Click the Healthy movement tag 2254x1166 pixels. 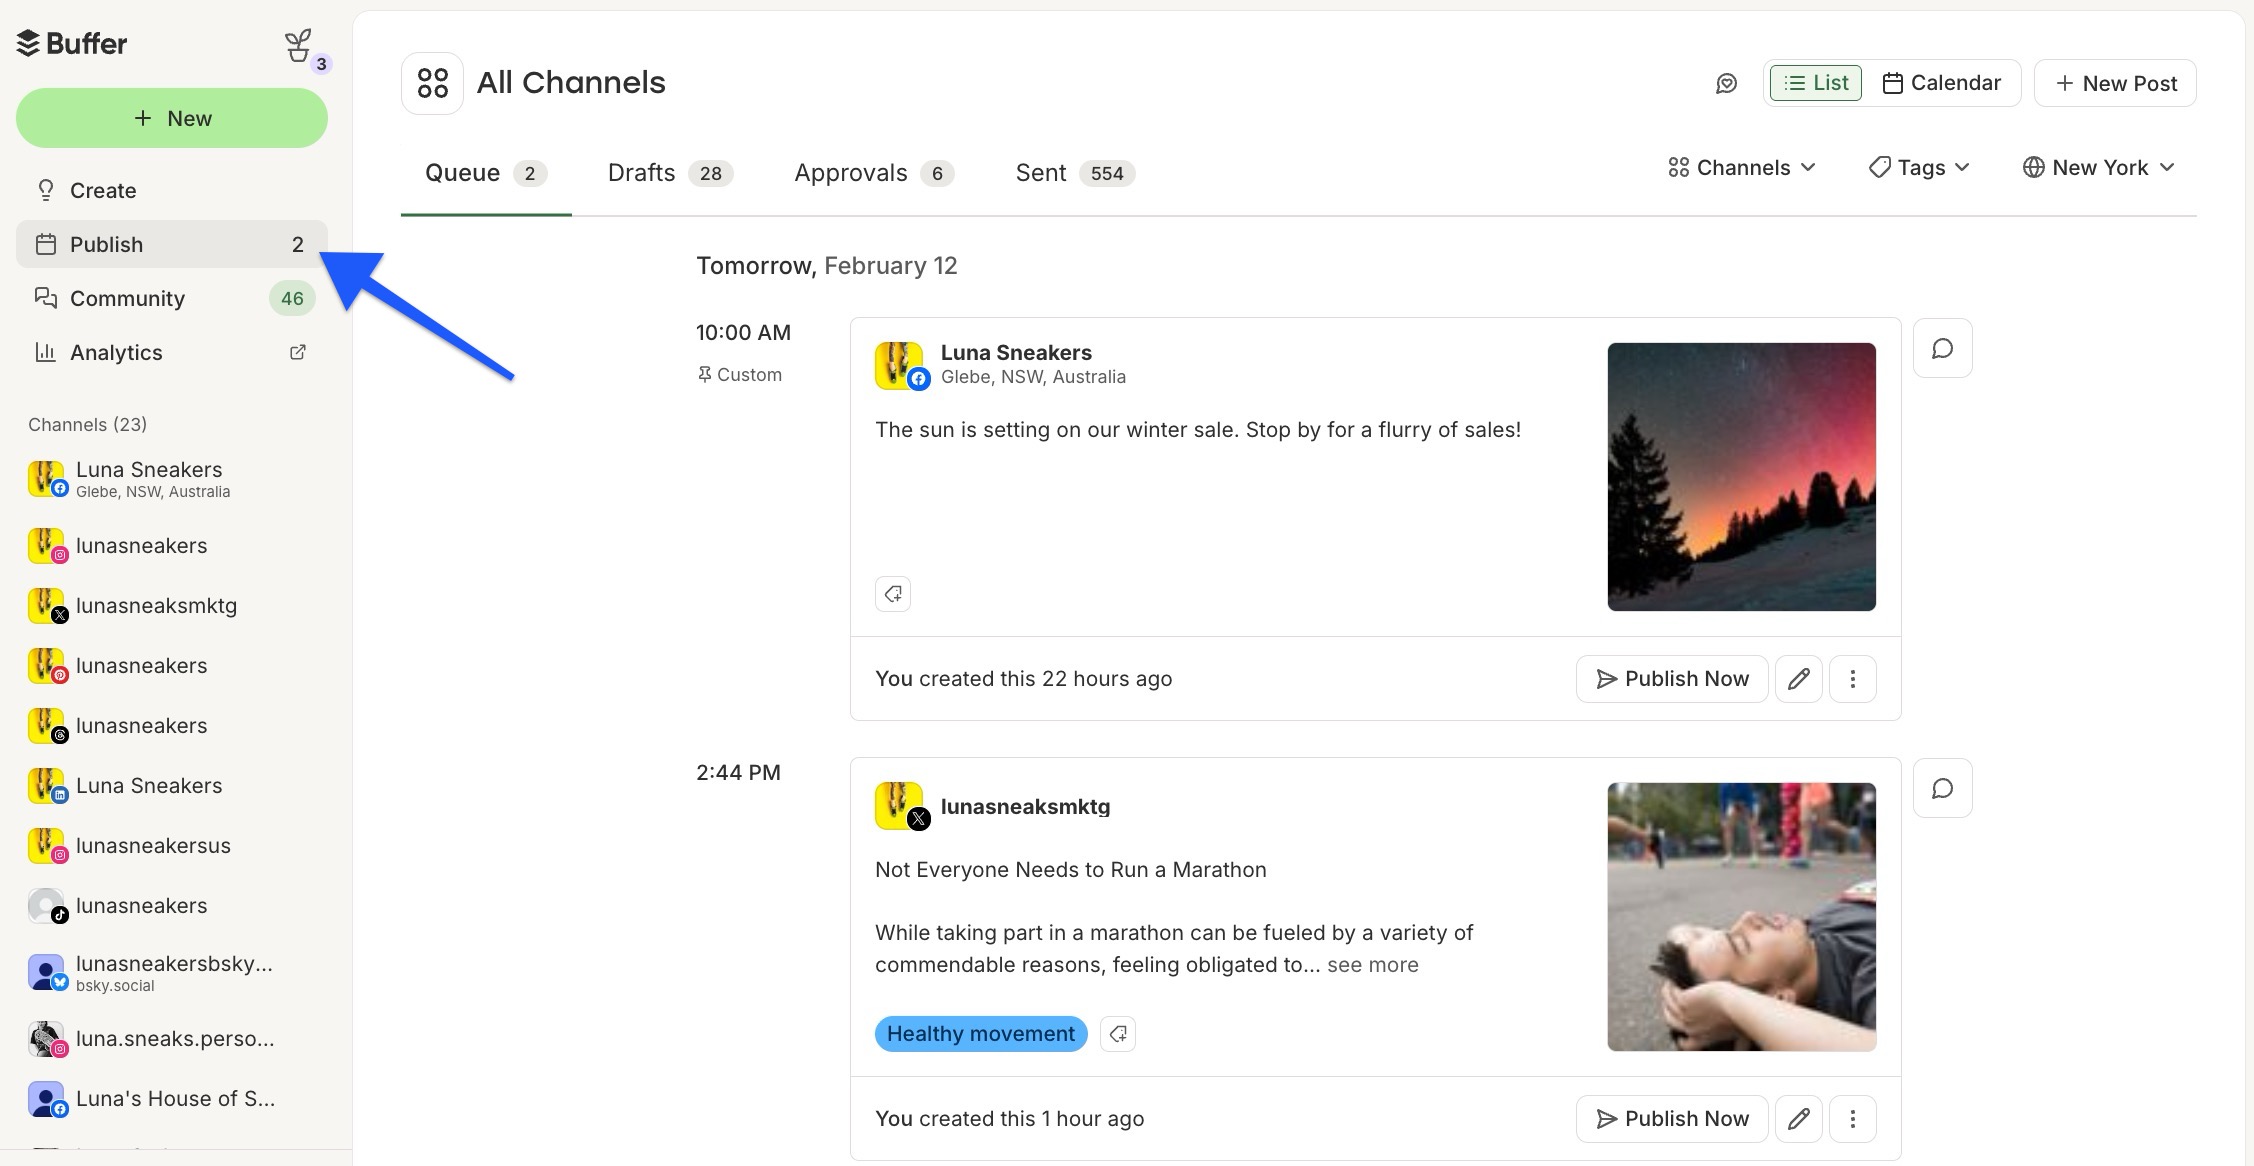click(981, 1034)
